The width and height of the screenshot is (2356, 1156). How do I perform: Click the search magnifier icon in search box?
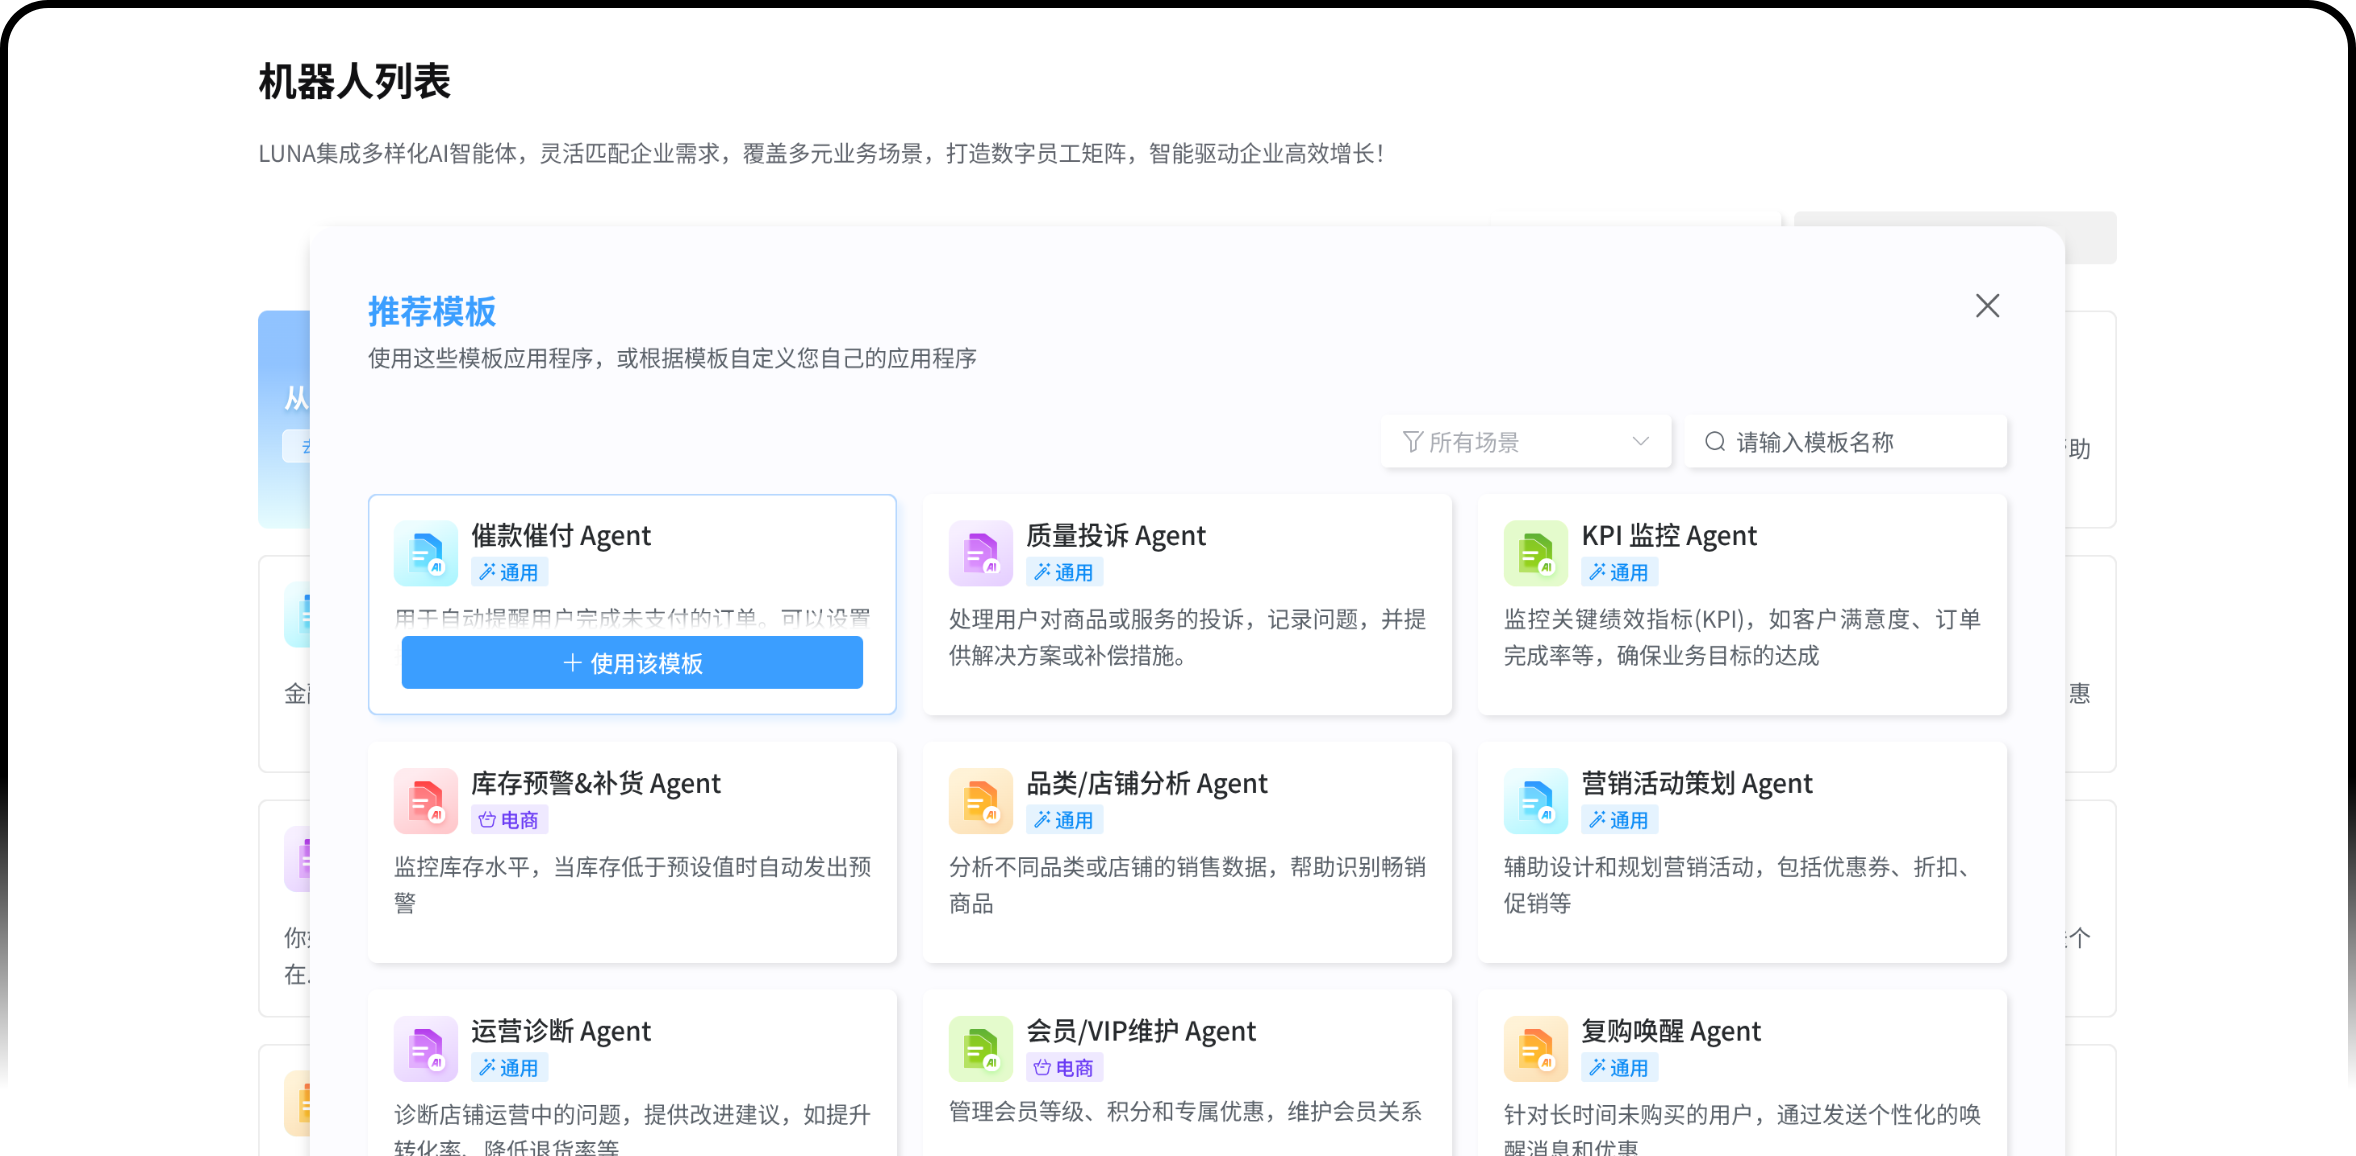coord(1715,441)
